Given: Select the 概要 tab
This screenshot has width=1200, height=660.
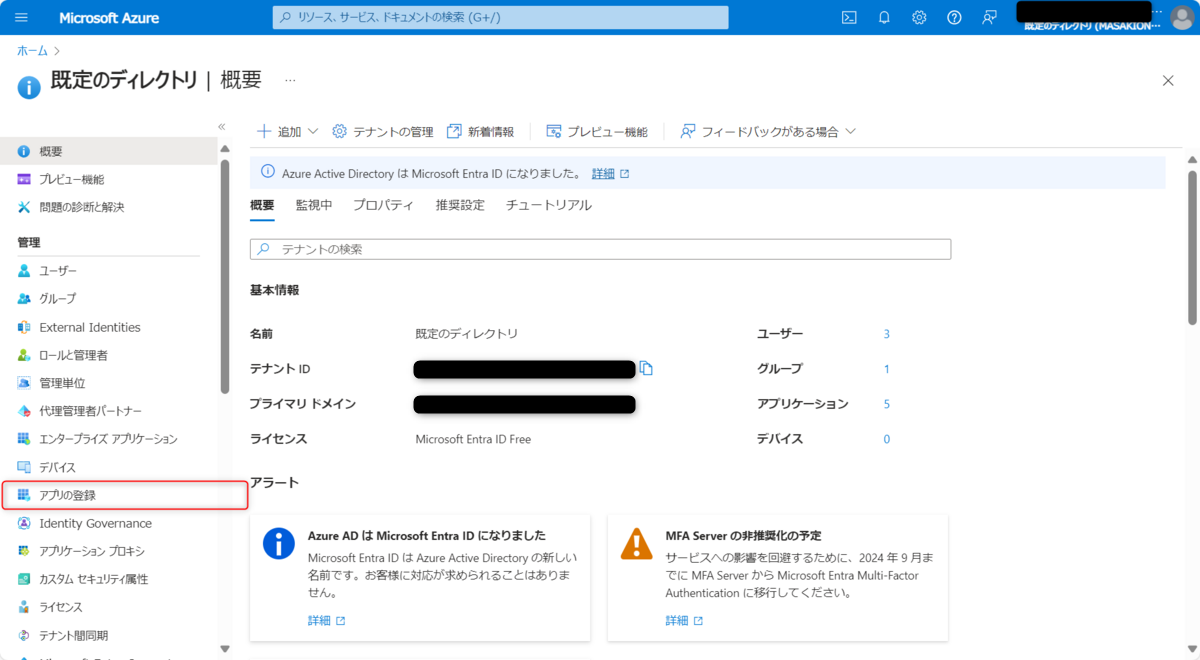Looking at the screenshot, I should coord(262,205).
